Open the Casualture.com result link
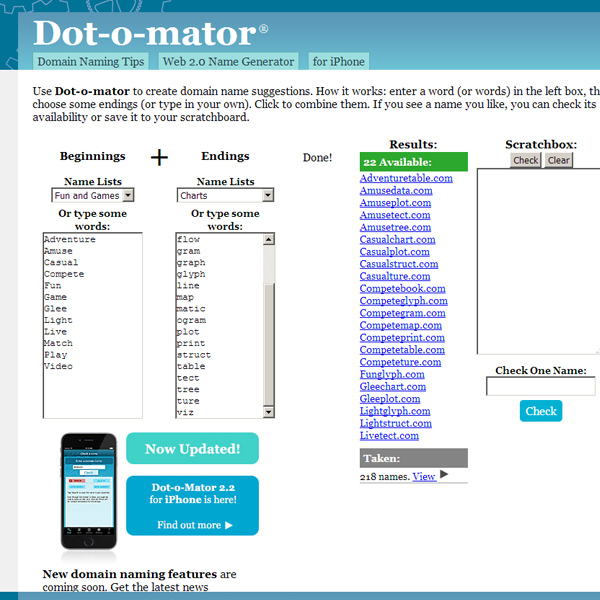 (395, 276)
